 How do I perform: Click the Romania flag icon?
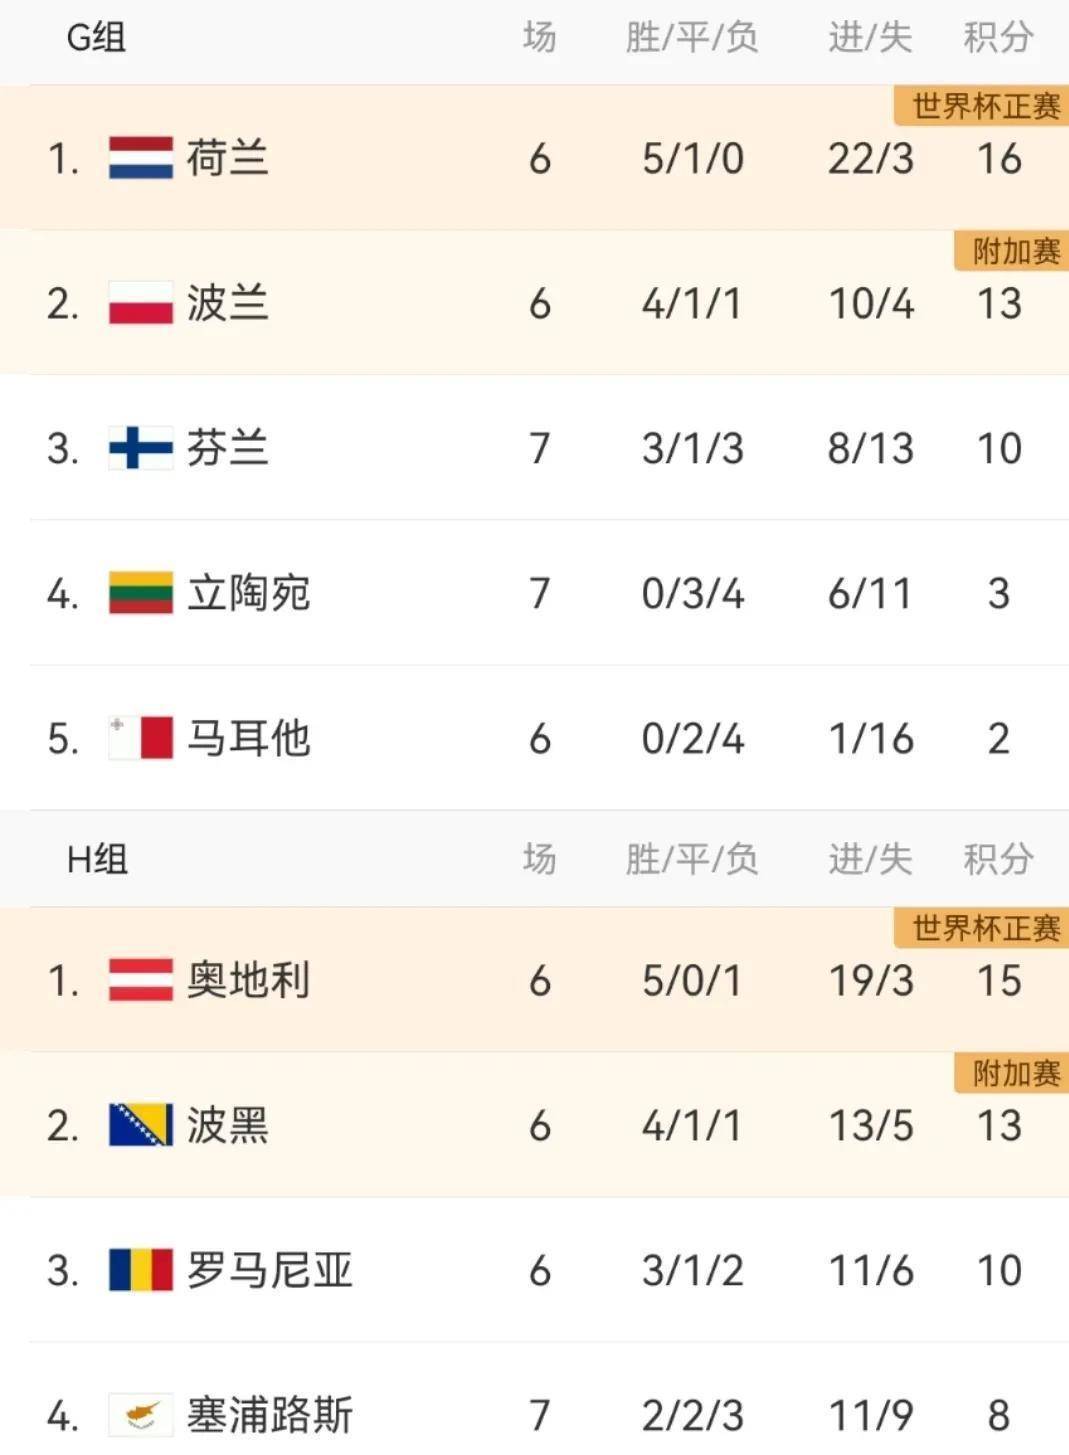tap(140, 1270)
